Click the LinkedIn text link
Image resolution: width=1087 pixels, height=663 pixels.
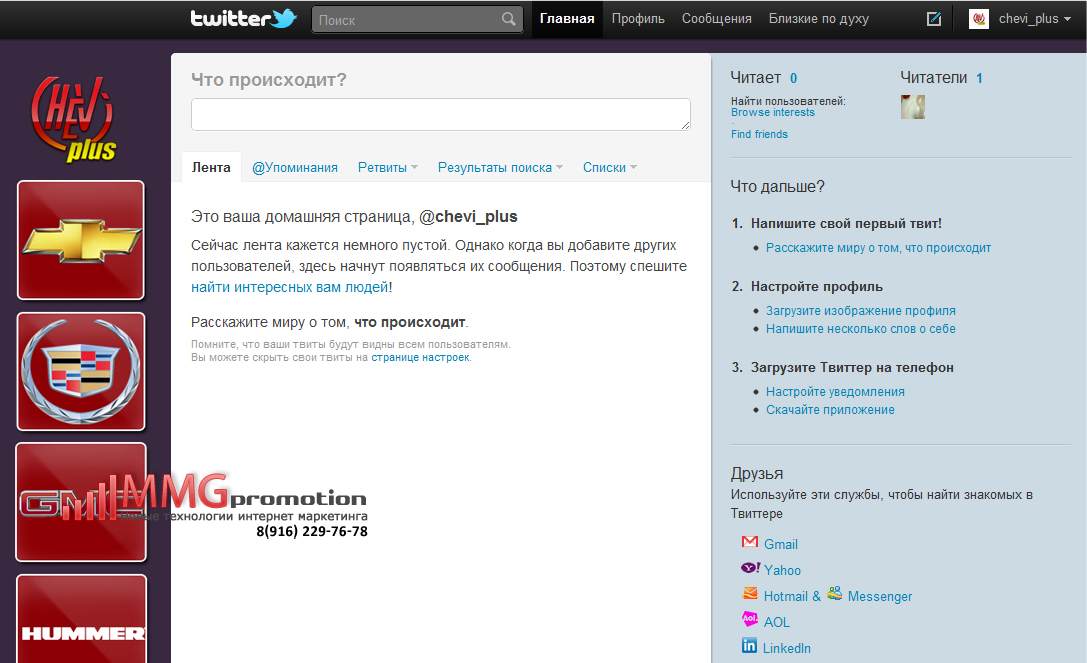click(787, 648)
